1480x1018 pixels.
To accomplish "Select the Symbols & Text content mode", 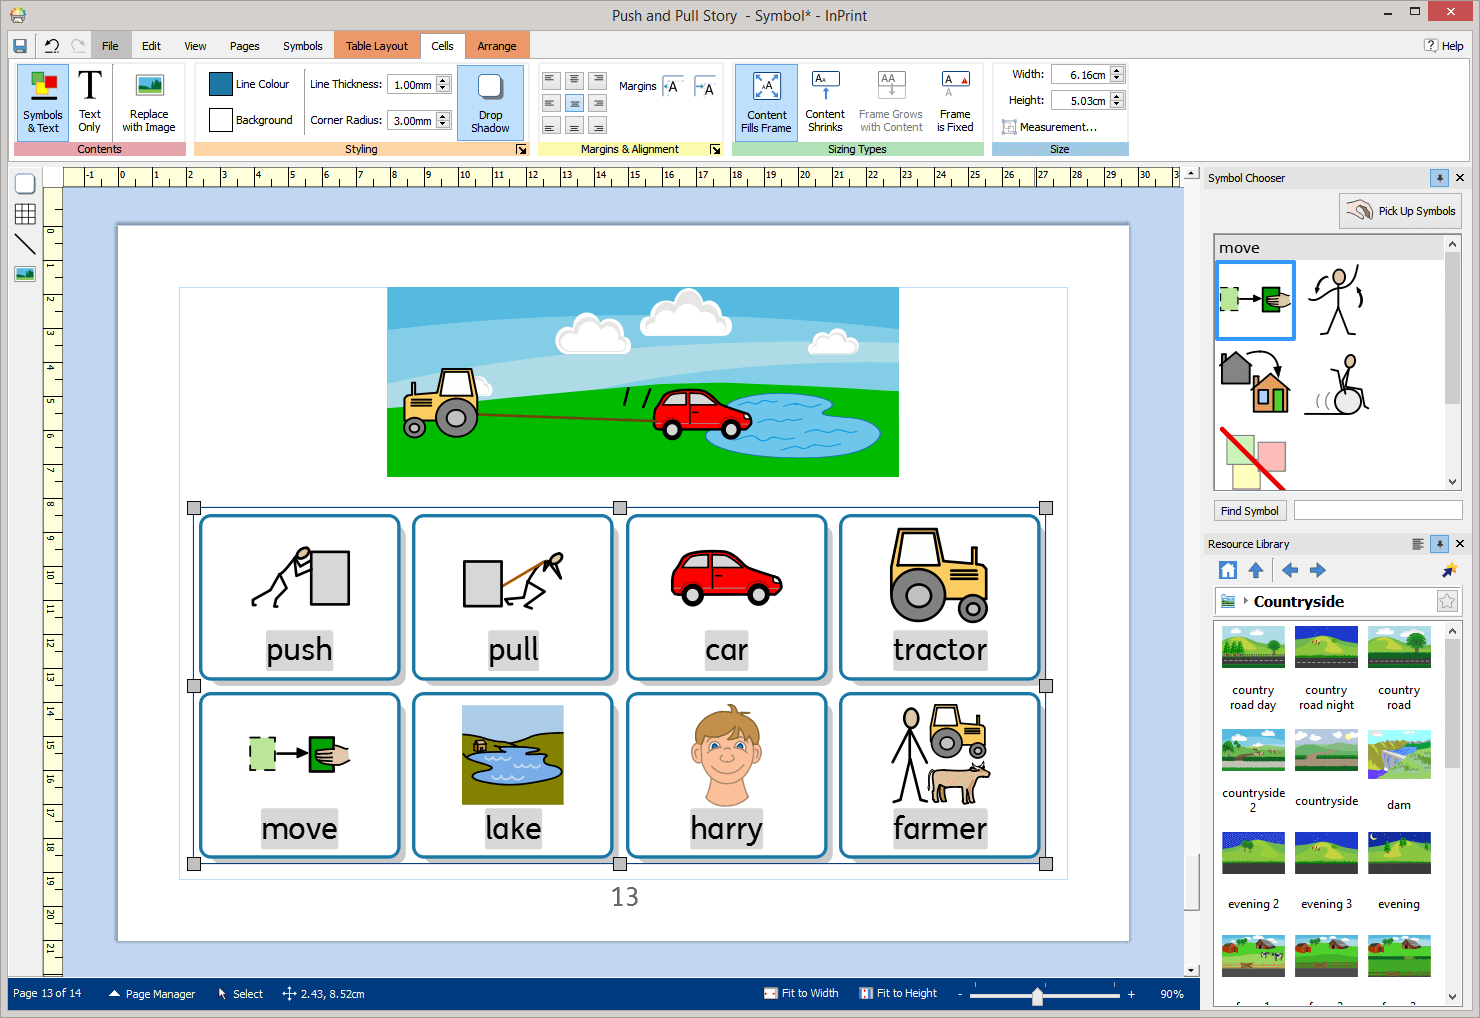I will click(x=43, y=102).
